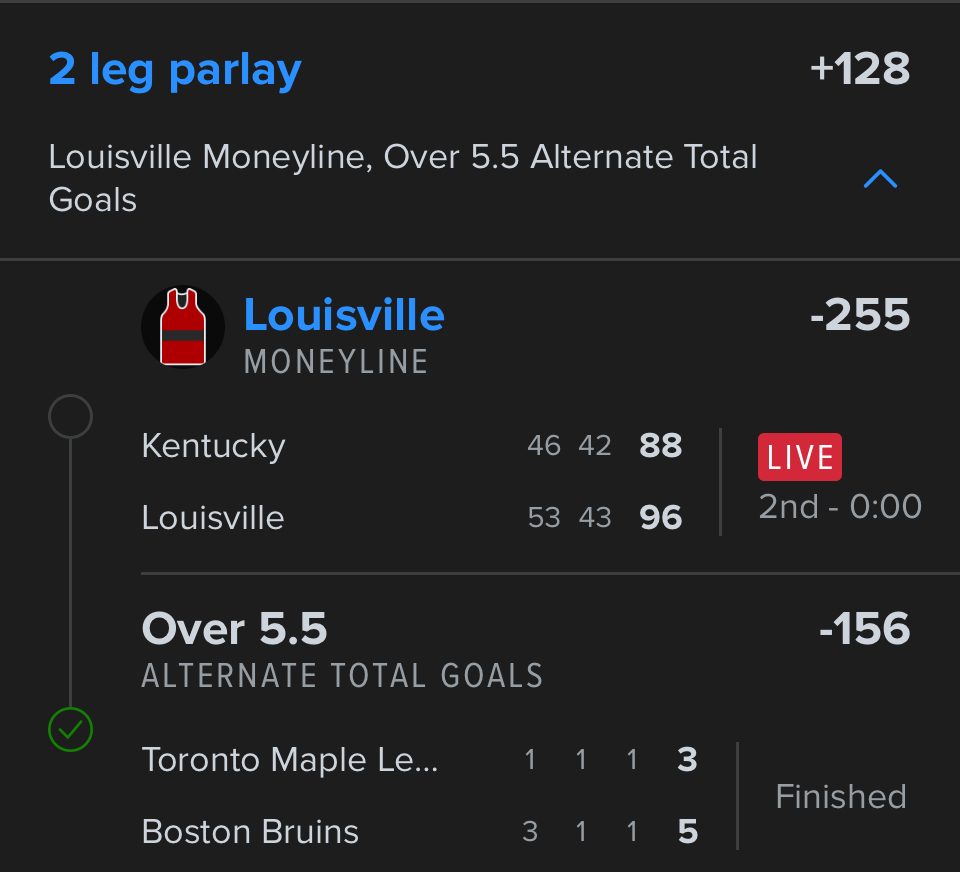The height and width of the screenshot is (872, 960).
Task: Click the parlay legs summary text
Action: coord(403,178)
